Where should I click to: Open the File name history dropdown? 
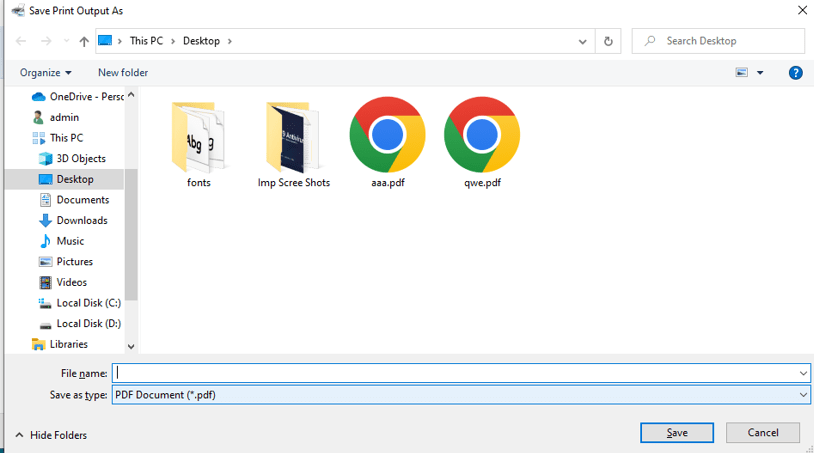803,373
